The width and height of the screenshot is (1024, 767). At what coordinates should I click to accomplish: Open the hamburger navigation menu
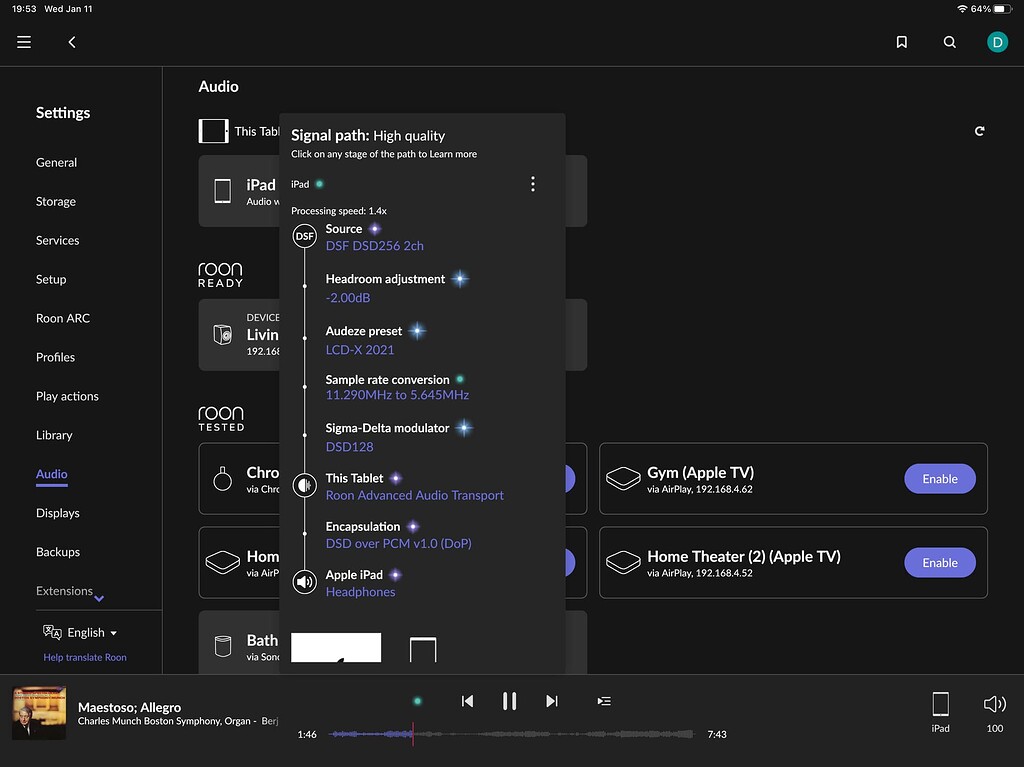pos(23,42)
